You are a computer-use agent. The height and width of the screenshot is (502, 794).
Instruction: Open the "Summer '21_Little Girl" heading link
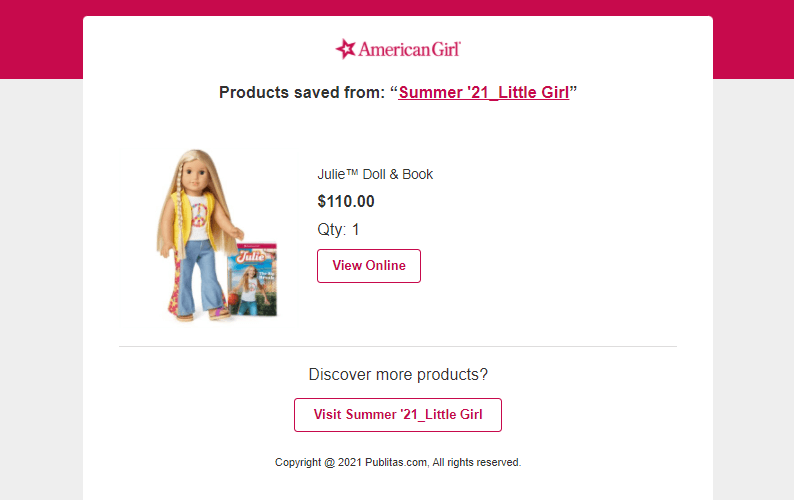click(x=484, y=93)
